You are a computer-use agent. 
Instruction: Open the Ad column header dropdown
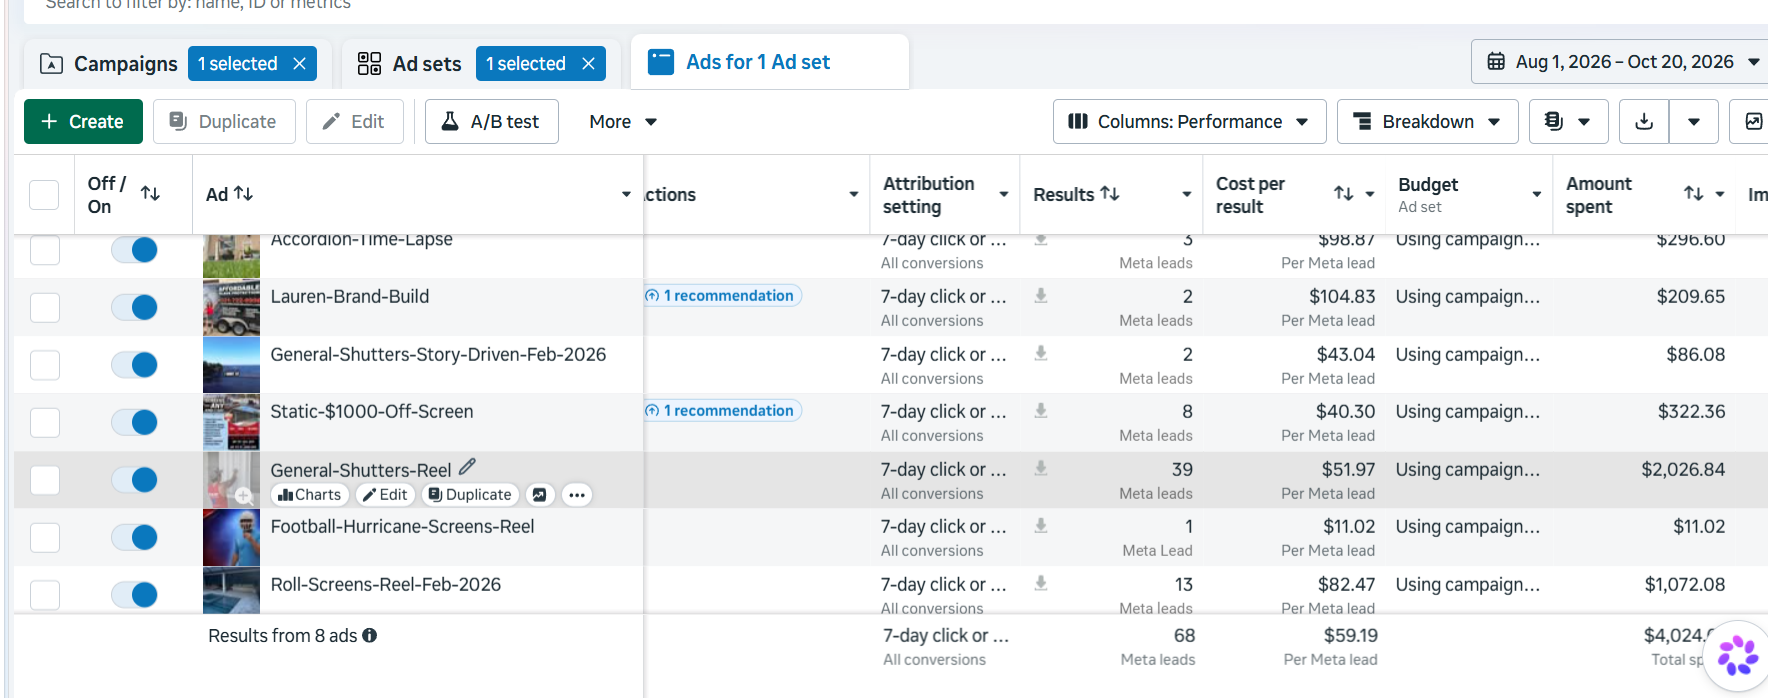[x=626, y=194]
